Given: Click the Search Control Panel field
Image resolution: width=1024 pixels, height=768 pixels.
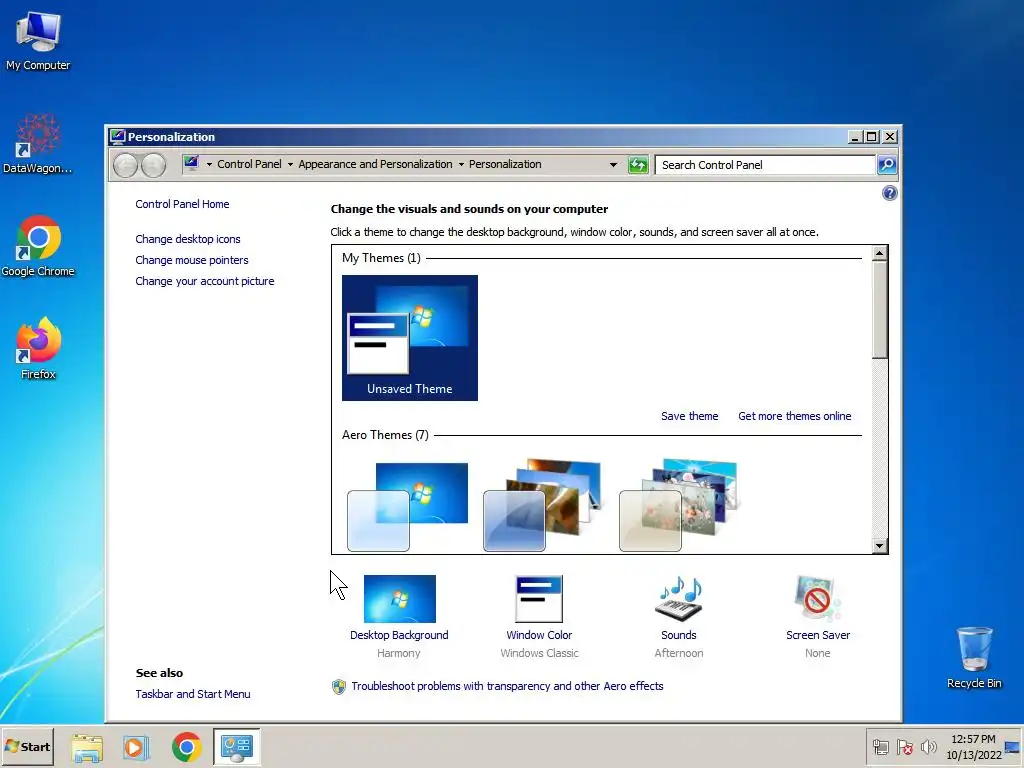Looking at the screenshot, I should coord(765,165).
